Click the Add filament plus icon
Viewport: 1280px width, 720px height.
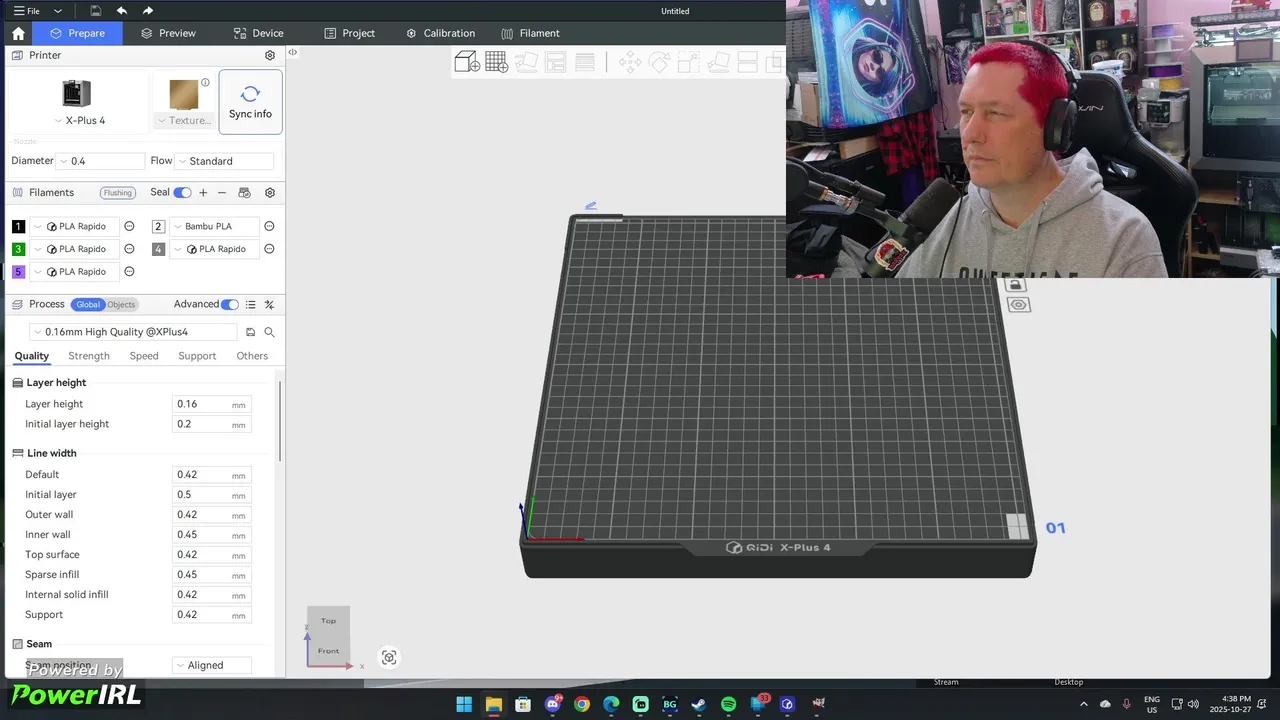(x=203, y=192)
